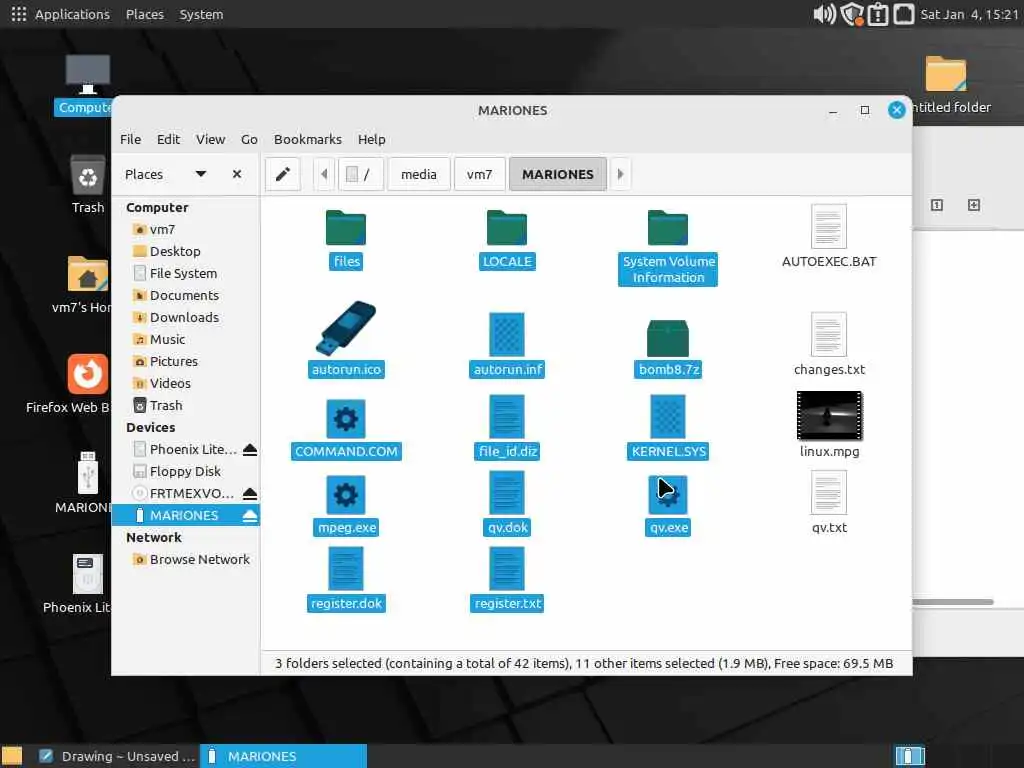Select the linux.mpg video thumbnail

click(829, 415)
